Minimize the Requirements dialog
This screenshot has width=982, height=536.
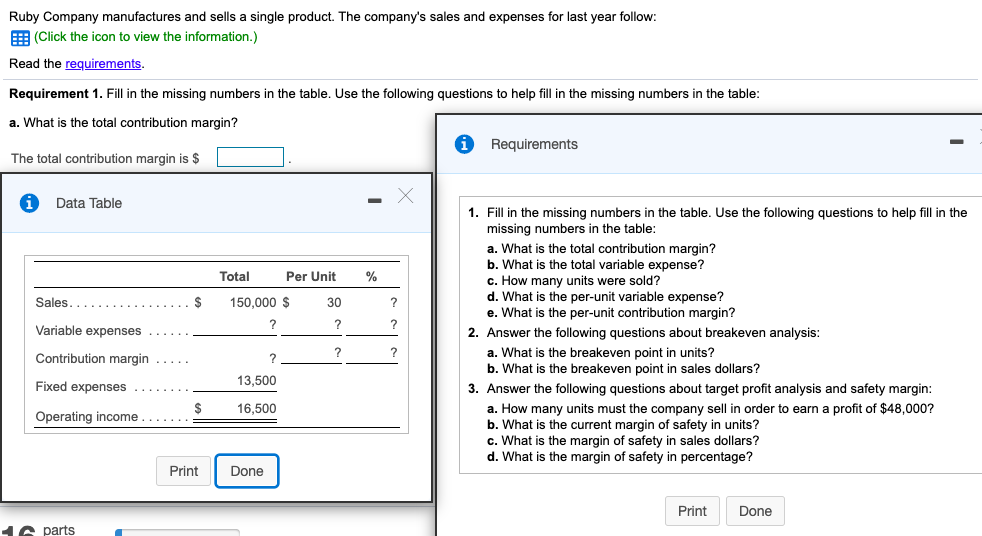click(956, 142)
